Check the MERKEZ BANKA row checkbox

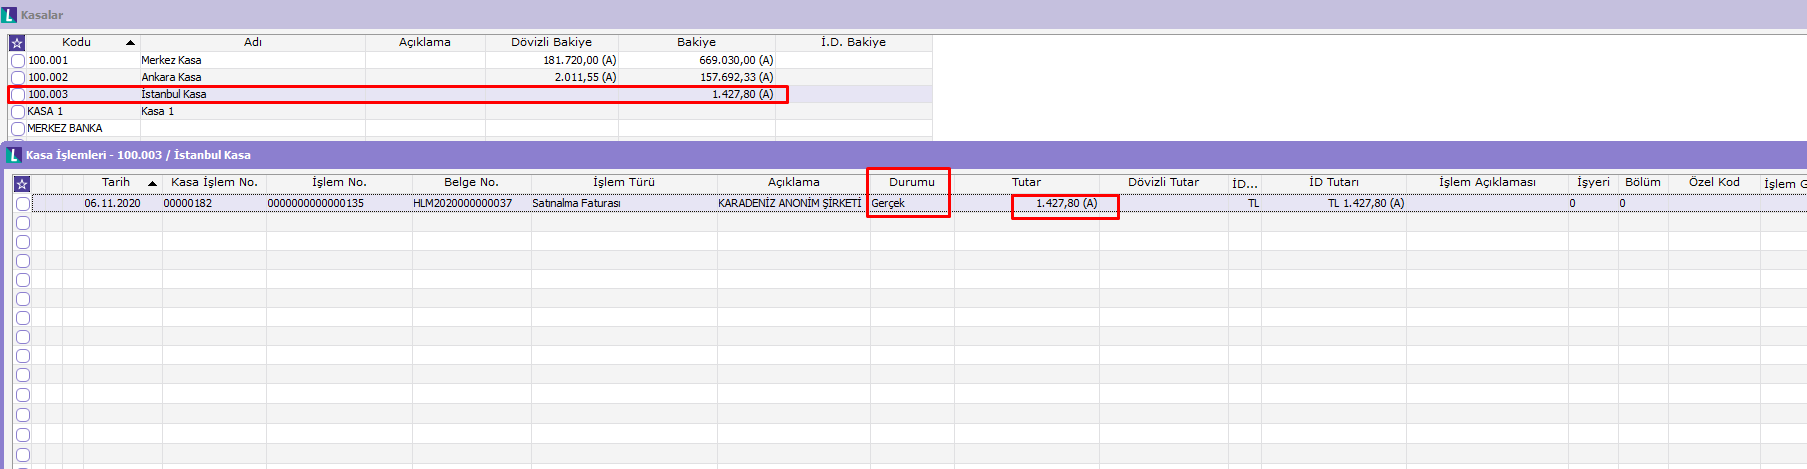(x=18, y=129)
